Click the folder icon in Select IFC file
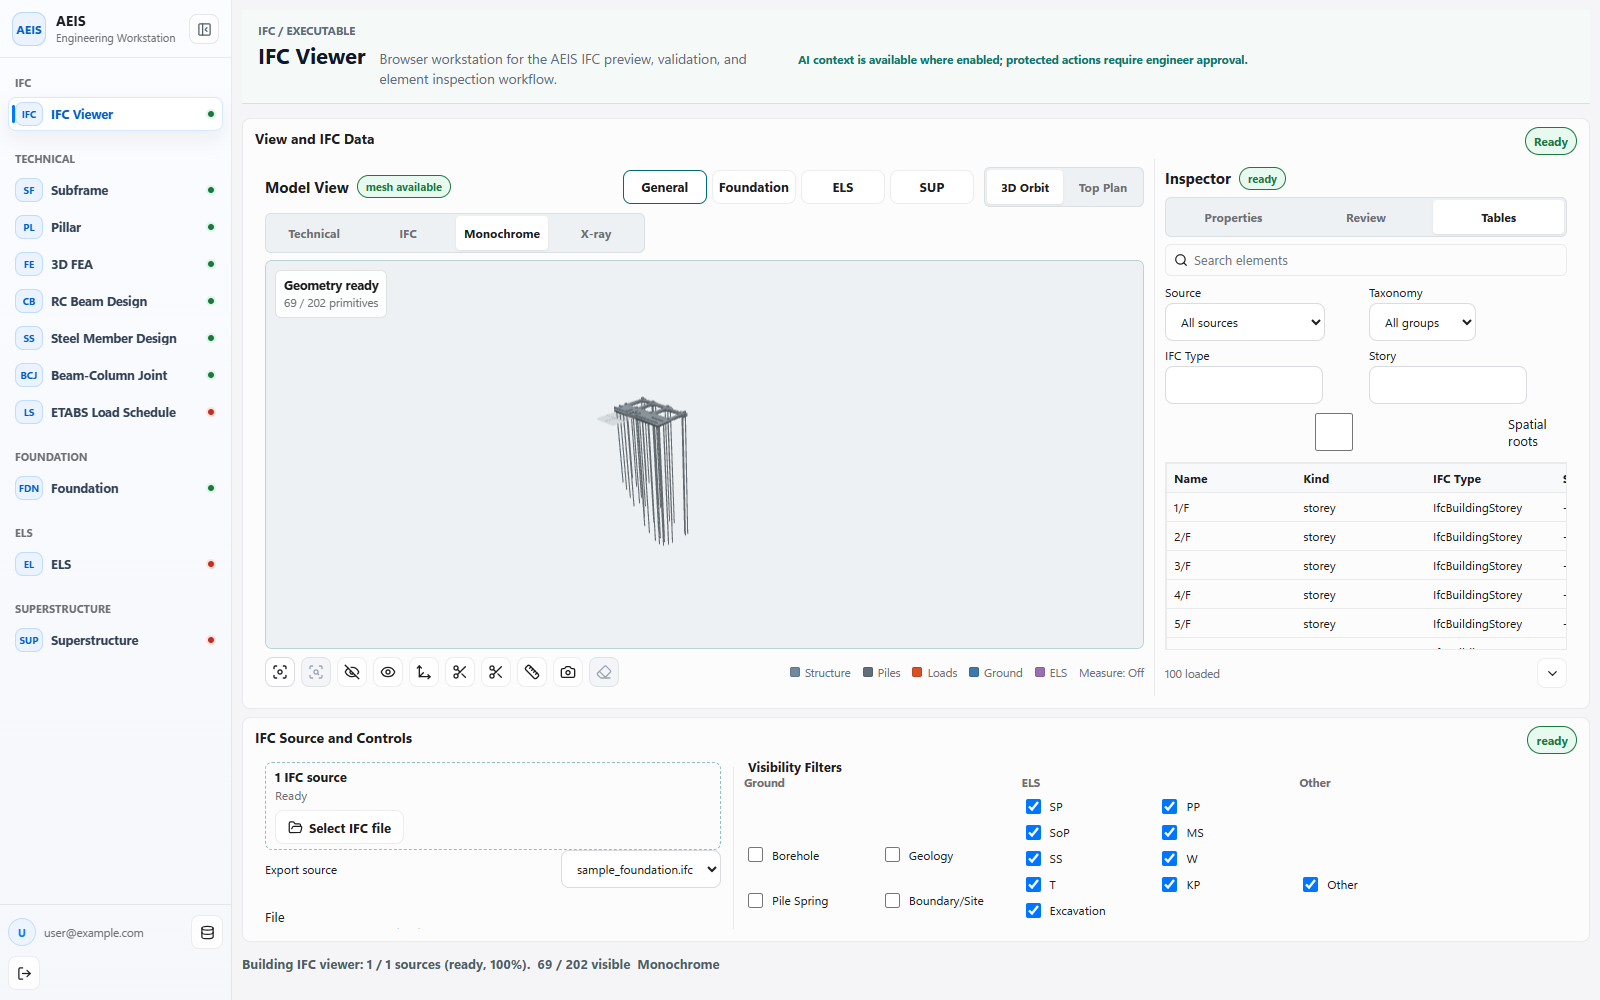Viewport: 1600px width, 1000px height. [295, 828]
